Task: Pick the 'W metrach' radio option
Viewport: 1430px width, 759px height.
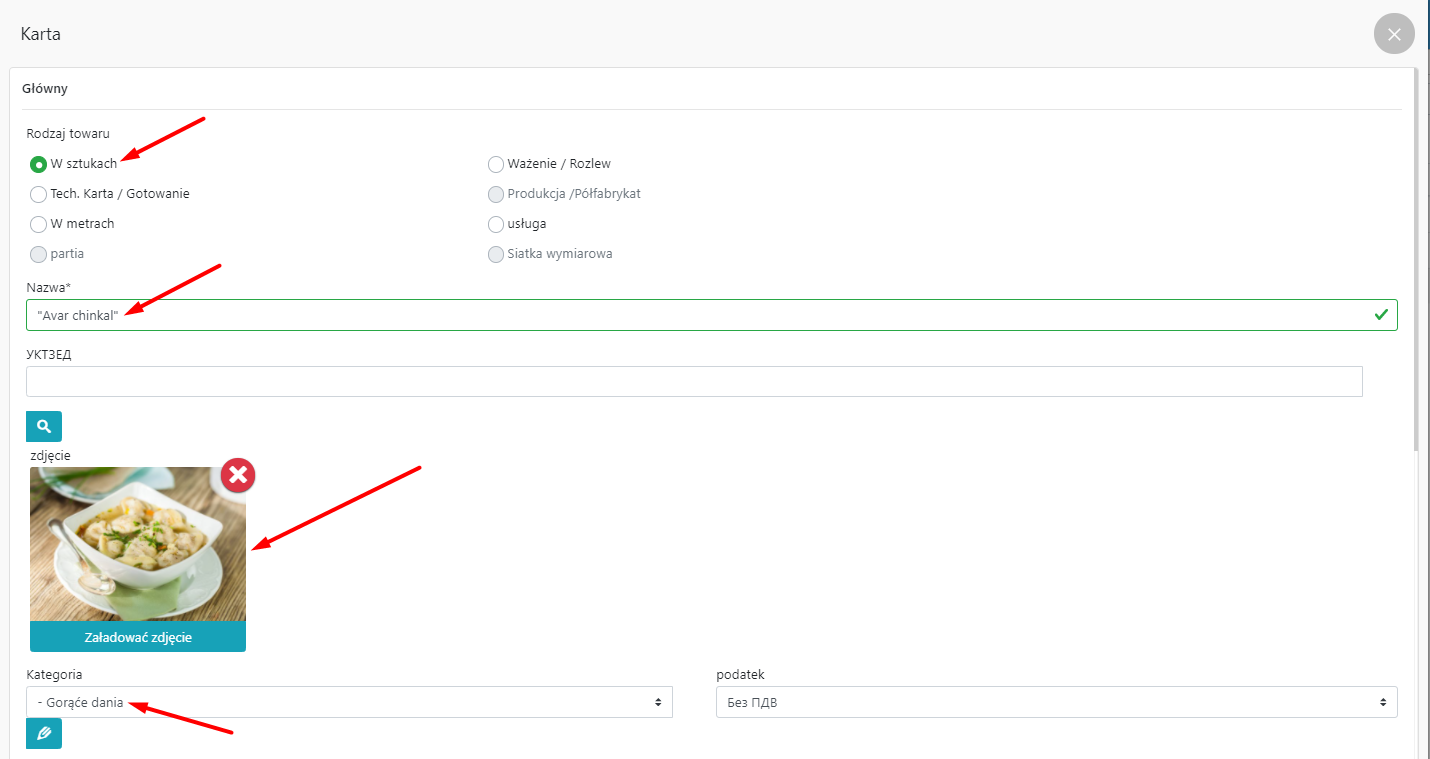Action: (x=39, y=225)
